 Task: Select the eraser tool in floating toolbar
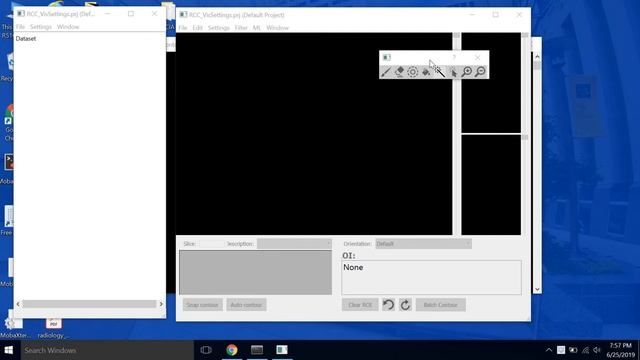point(399,72)
